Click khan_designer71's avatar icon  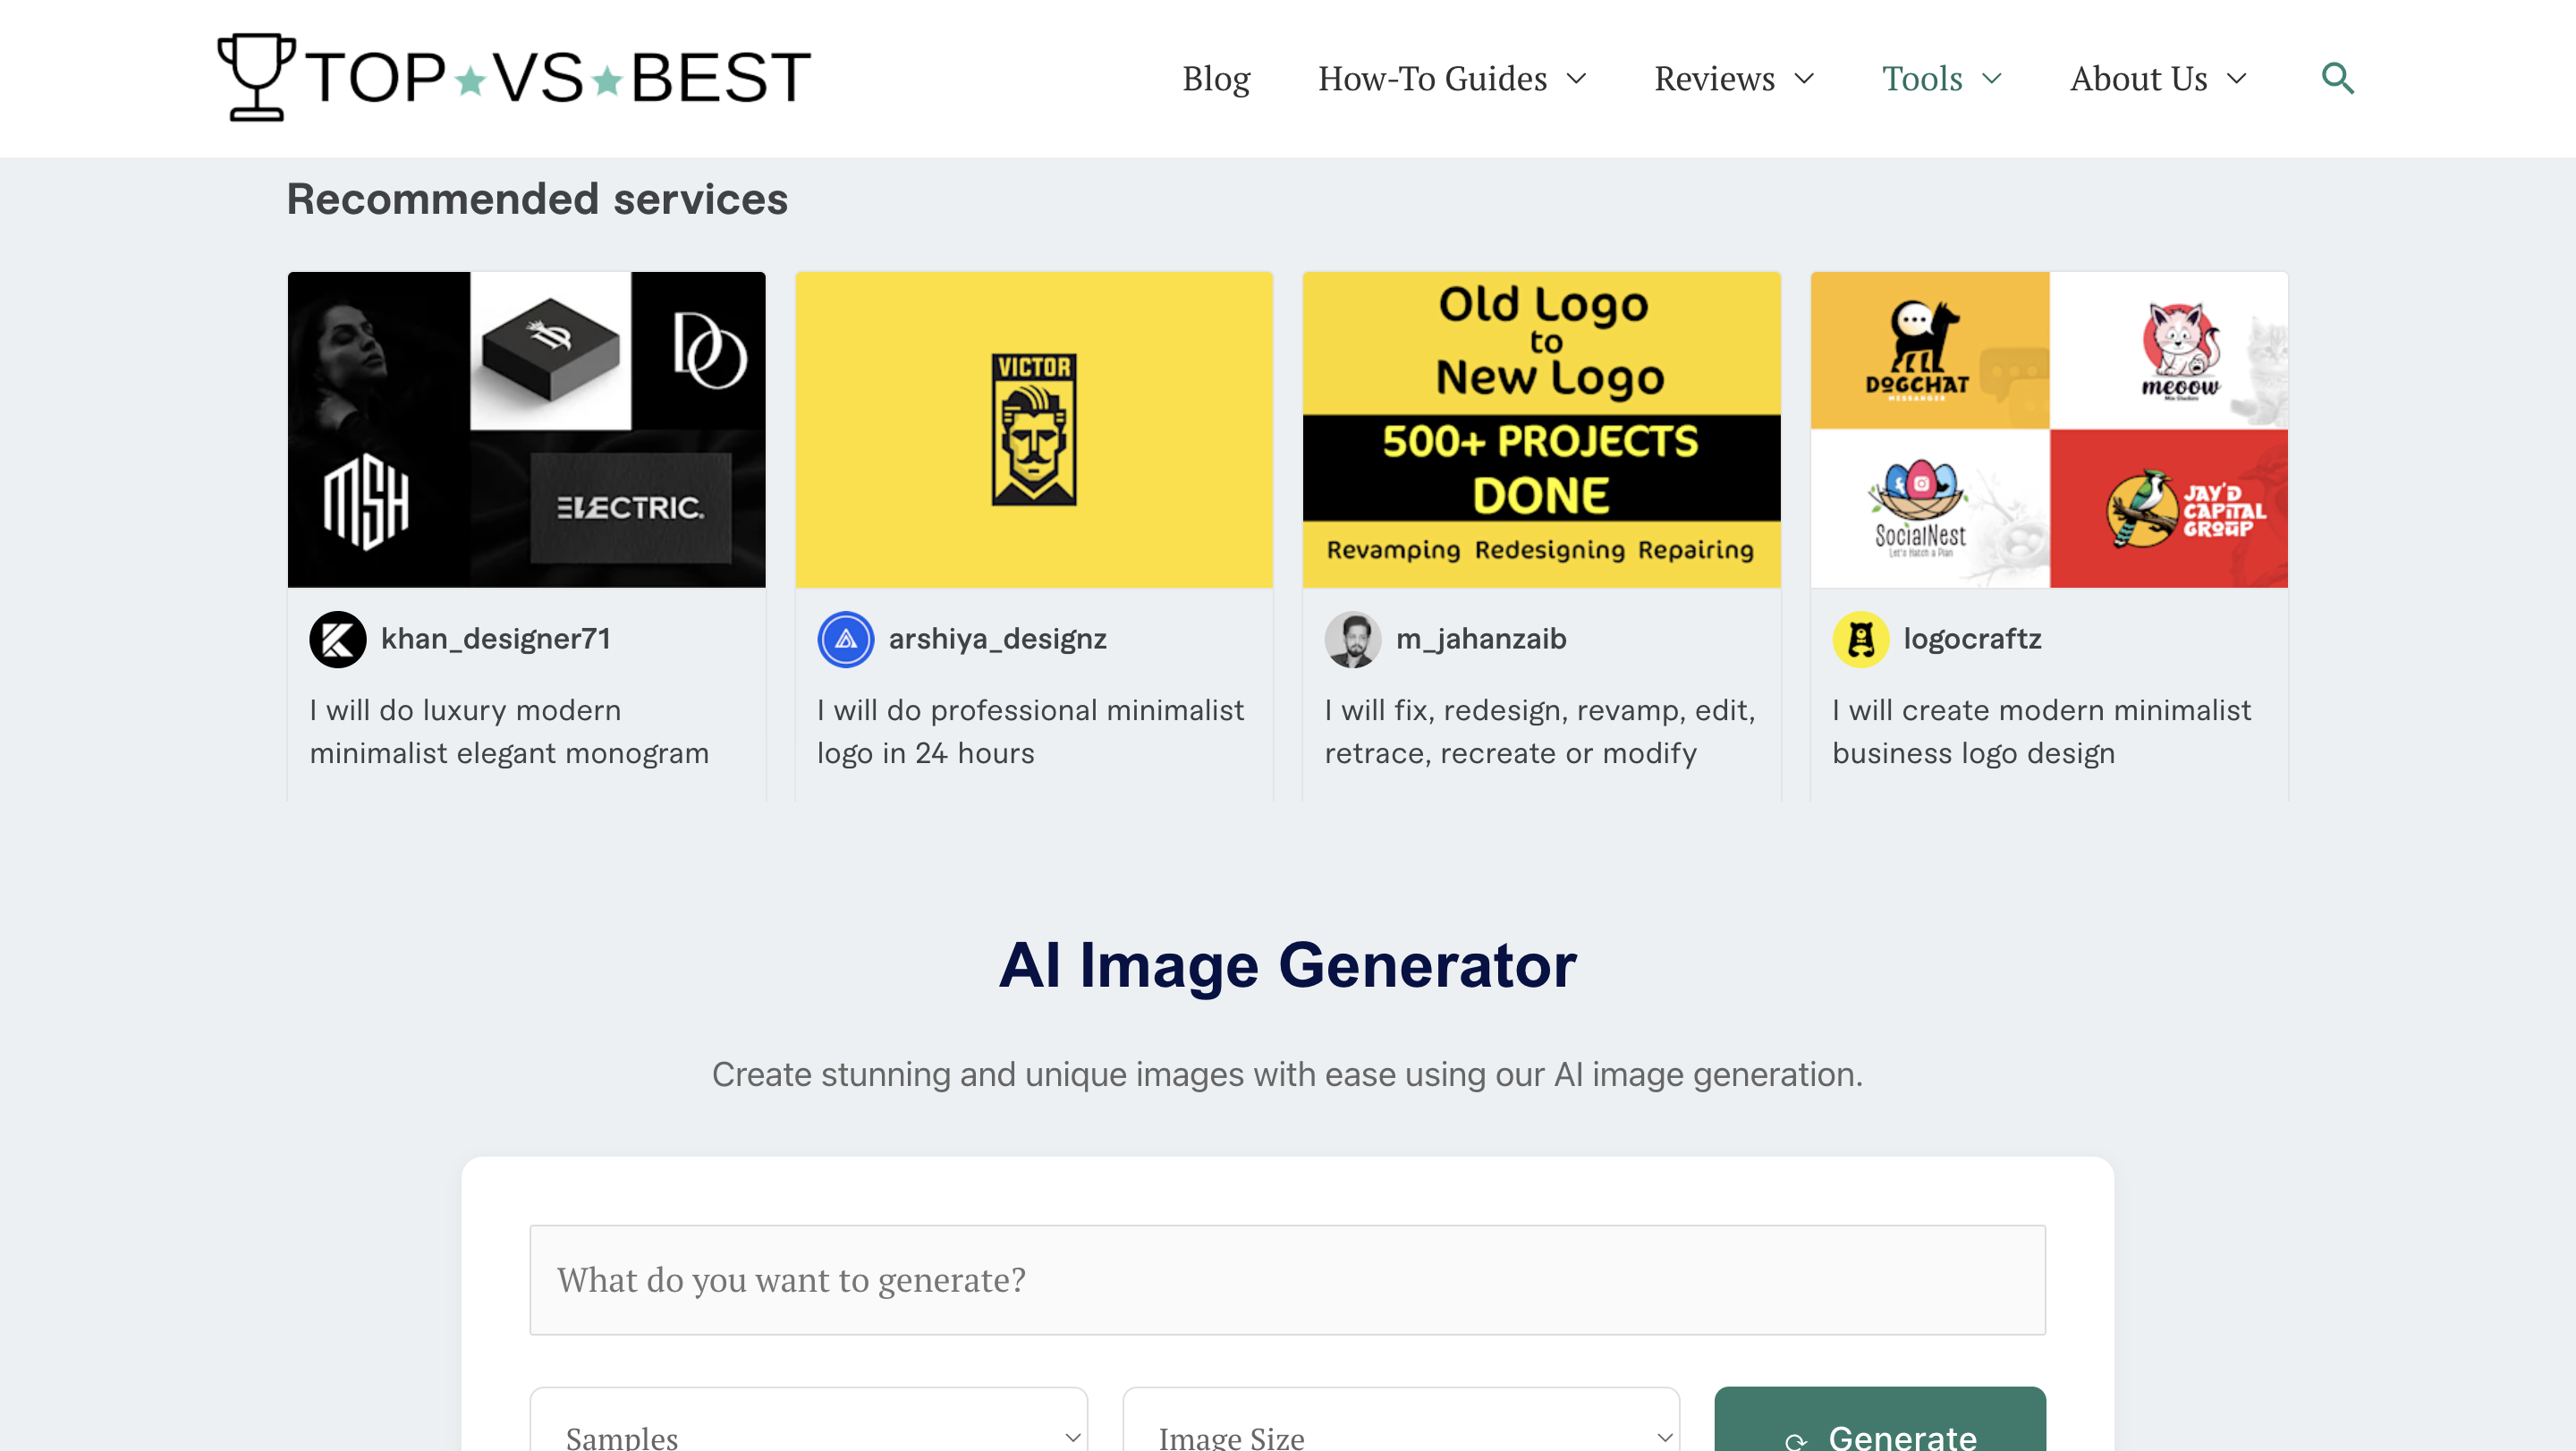338,639
